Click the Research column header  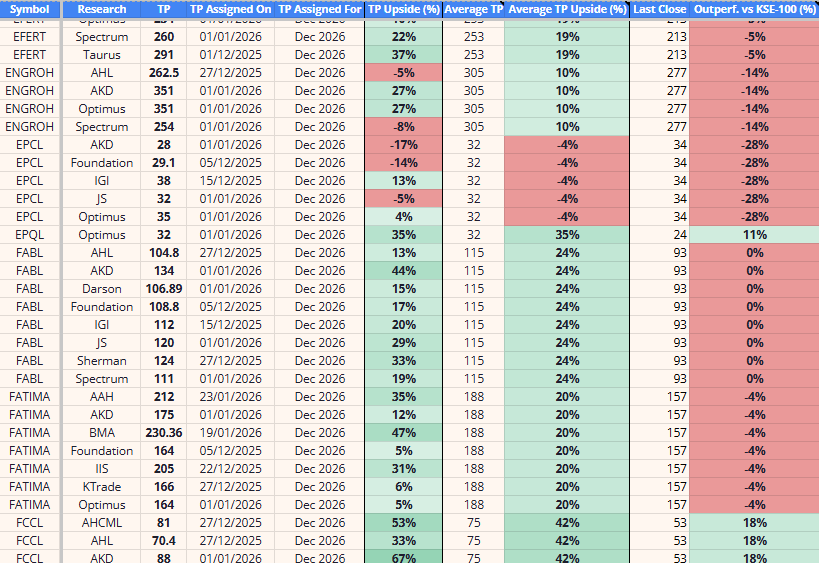point(102,9)
